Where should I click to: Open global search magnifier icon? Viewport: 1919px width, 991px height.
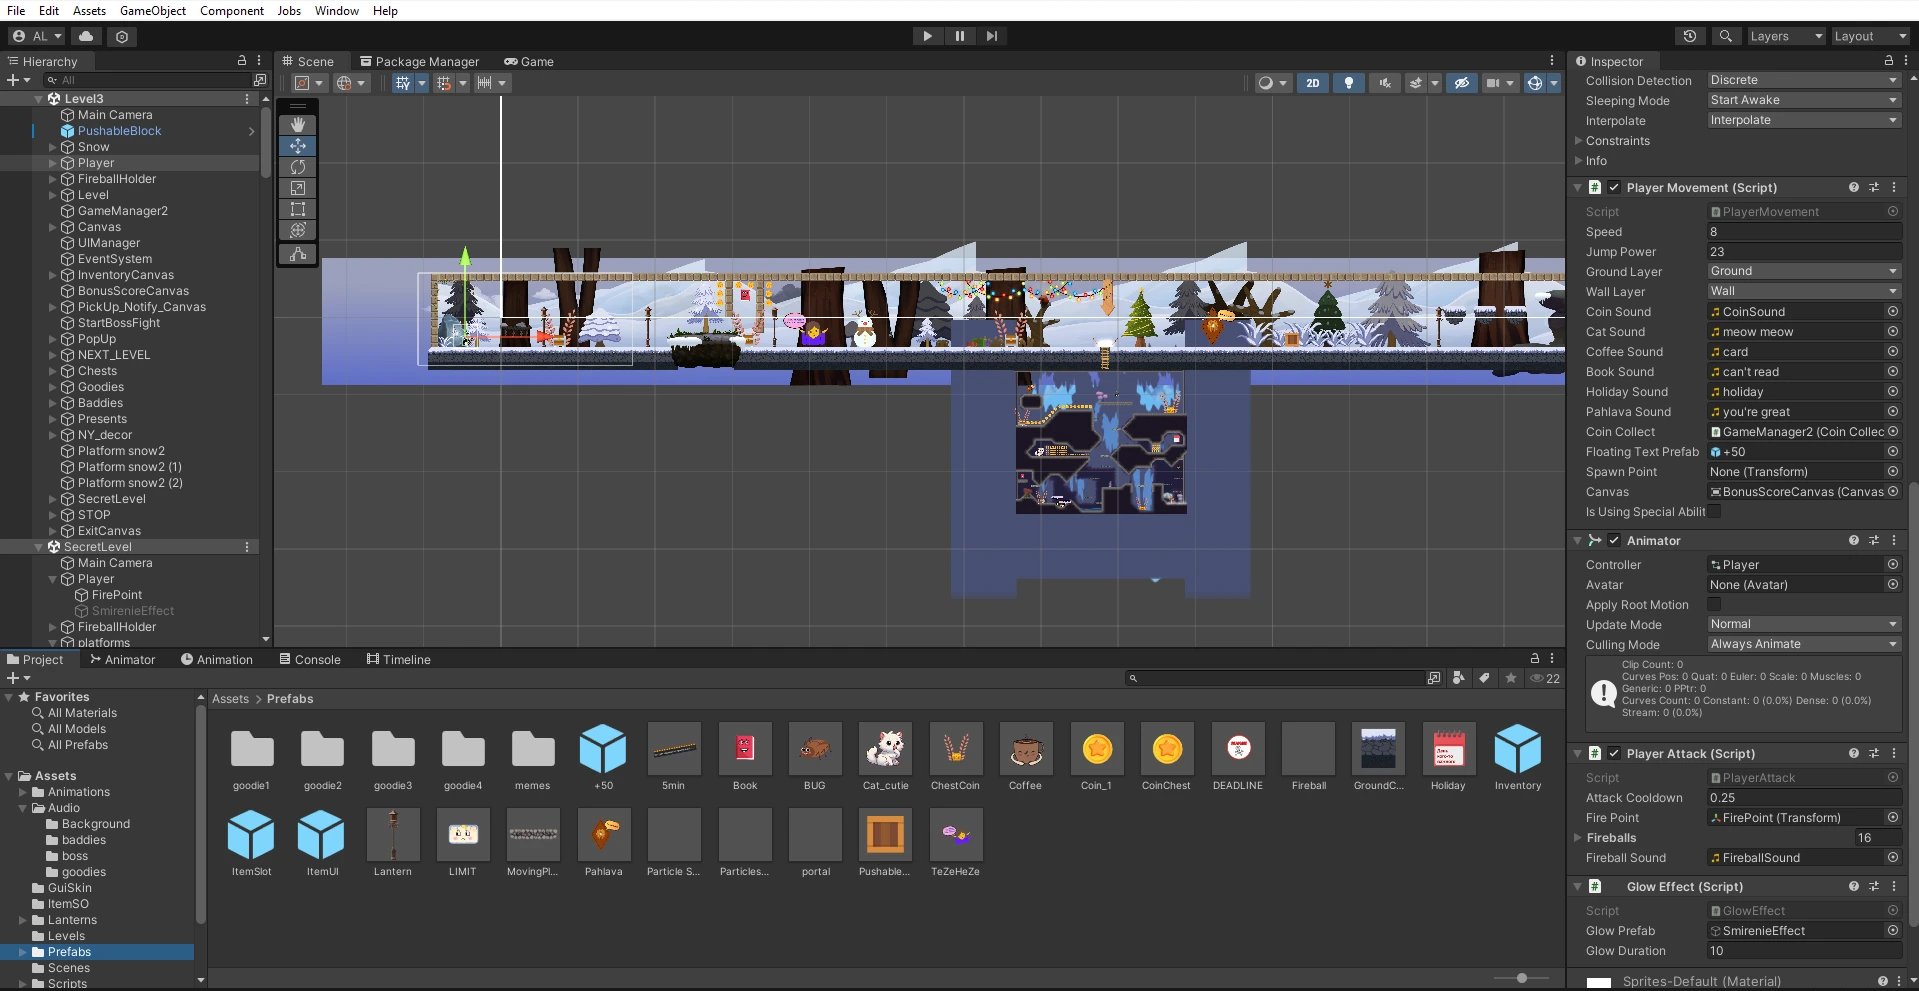(1725, 36)
